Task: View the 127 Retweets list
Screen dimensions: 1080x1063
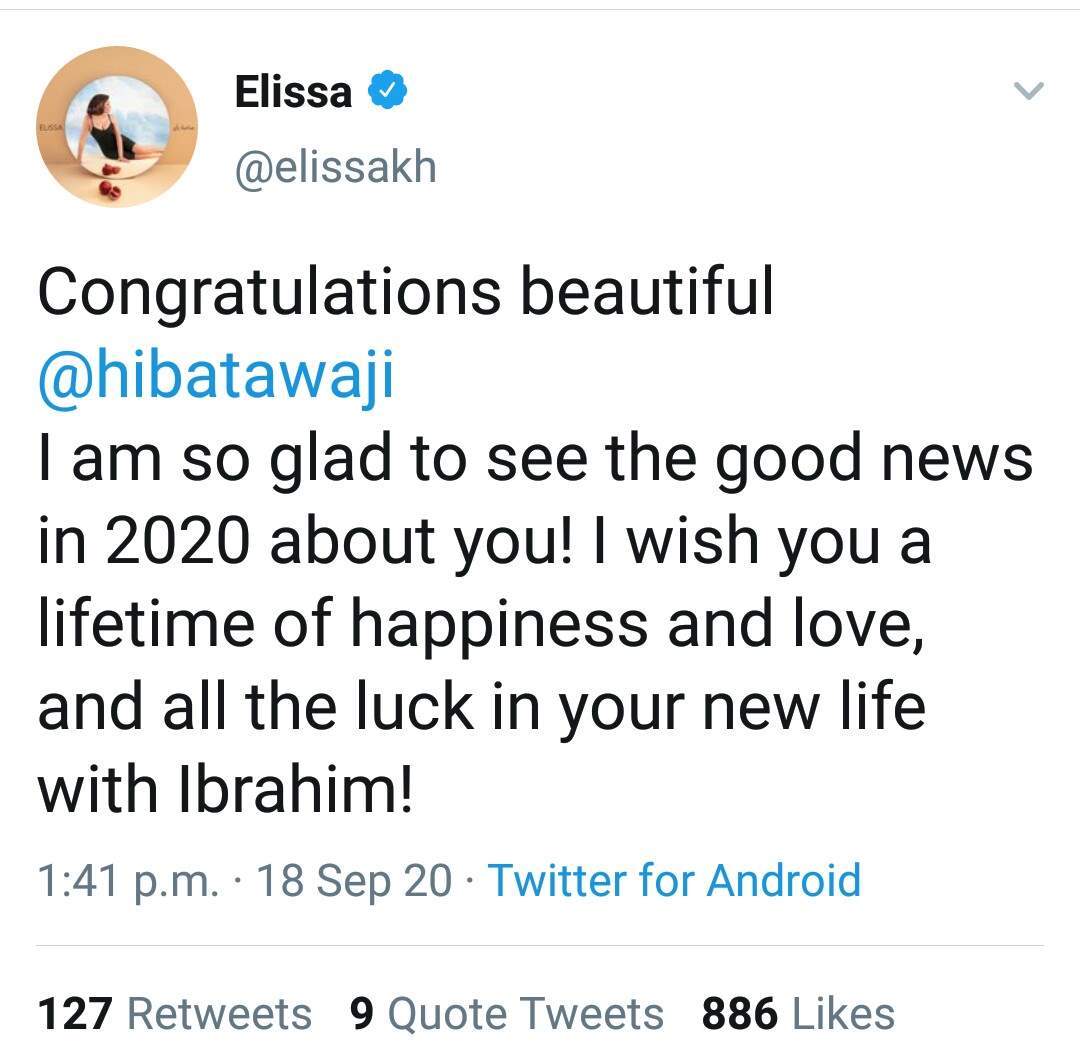Action: (175, 1013)
